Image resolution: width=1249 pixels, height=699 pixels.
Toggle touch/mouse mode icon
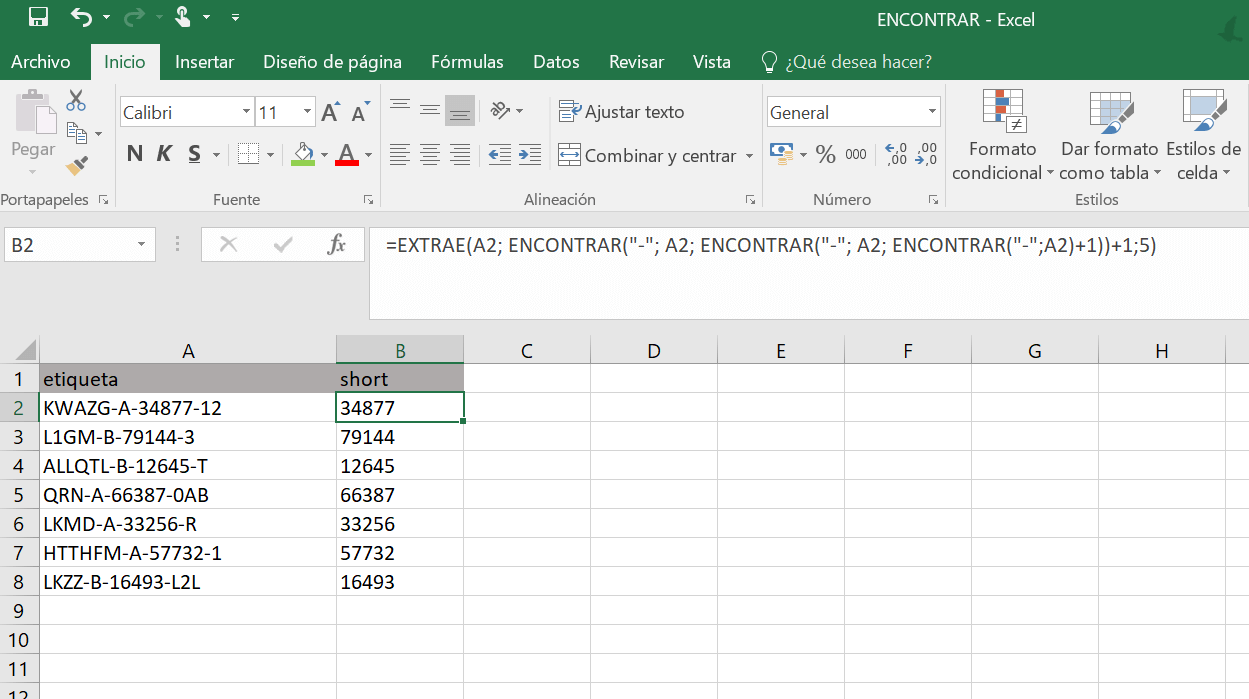183,17
